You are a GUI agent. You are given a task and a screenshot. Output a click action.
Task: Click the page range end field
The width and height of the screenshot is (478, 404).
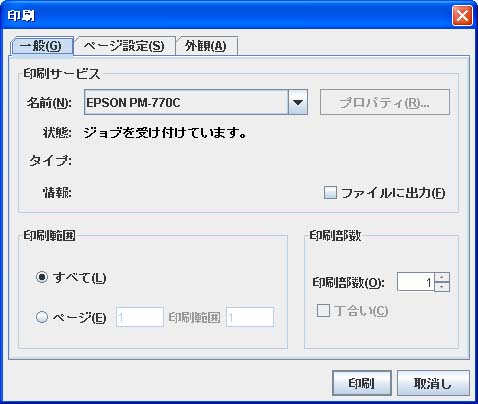coord(250,317)
